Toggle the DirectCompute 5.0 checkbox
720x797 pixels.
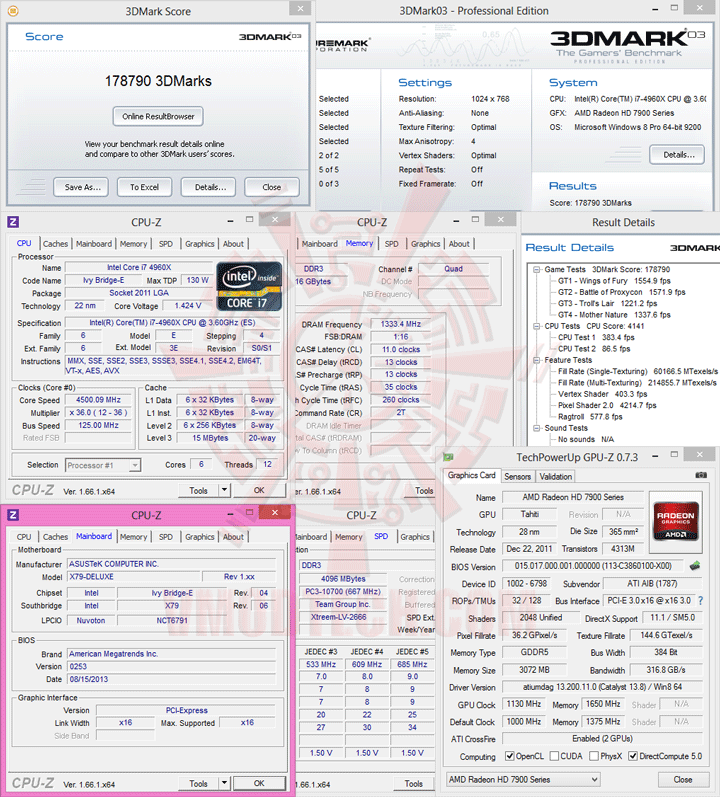coord(633,756)
